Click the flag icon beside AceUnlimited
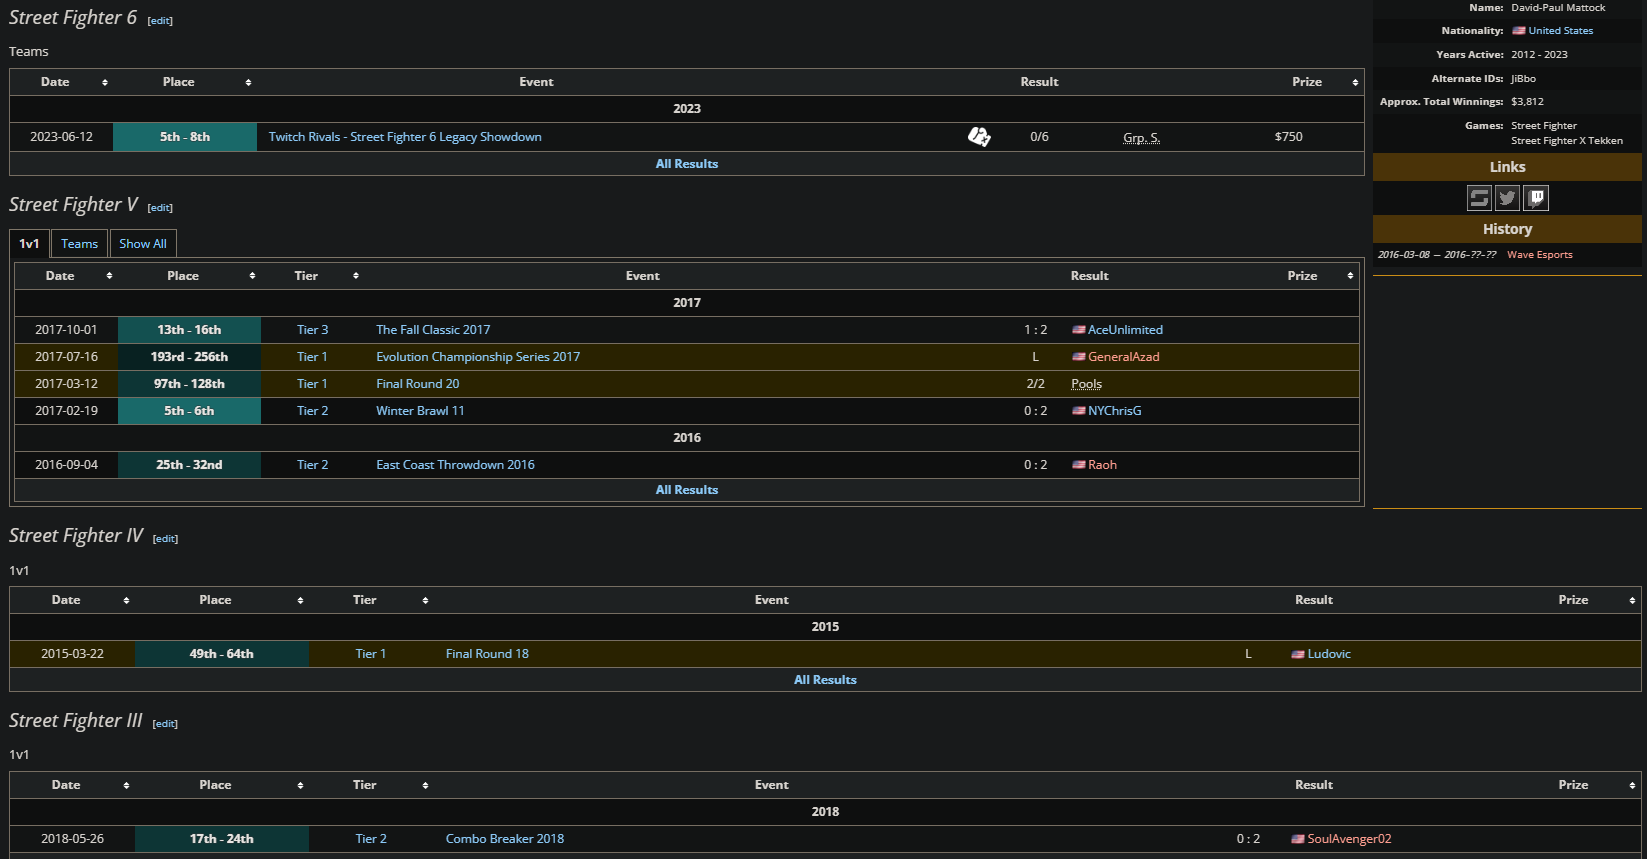 [1078, 330]
